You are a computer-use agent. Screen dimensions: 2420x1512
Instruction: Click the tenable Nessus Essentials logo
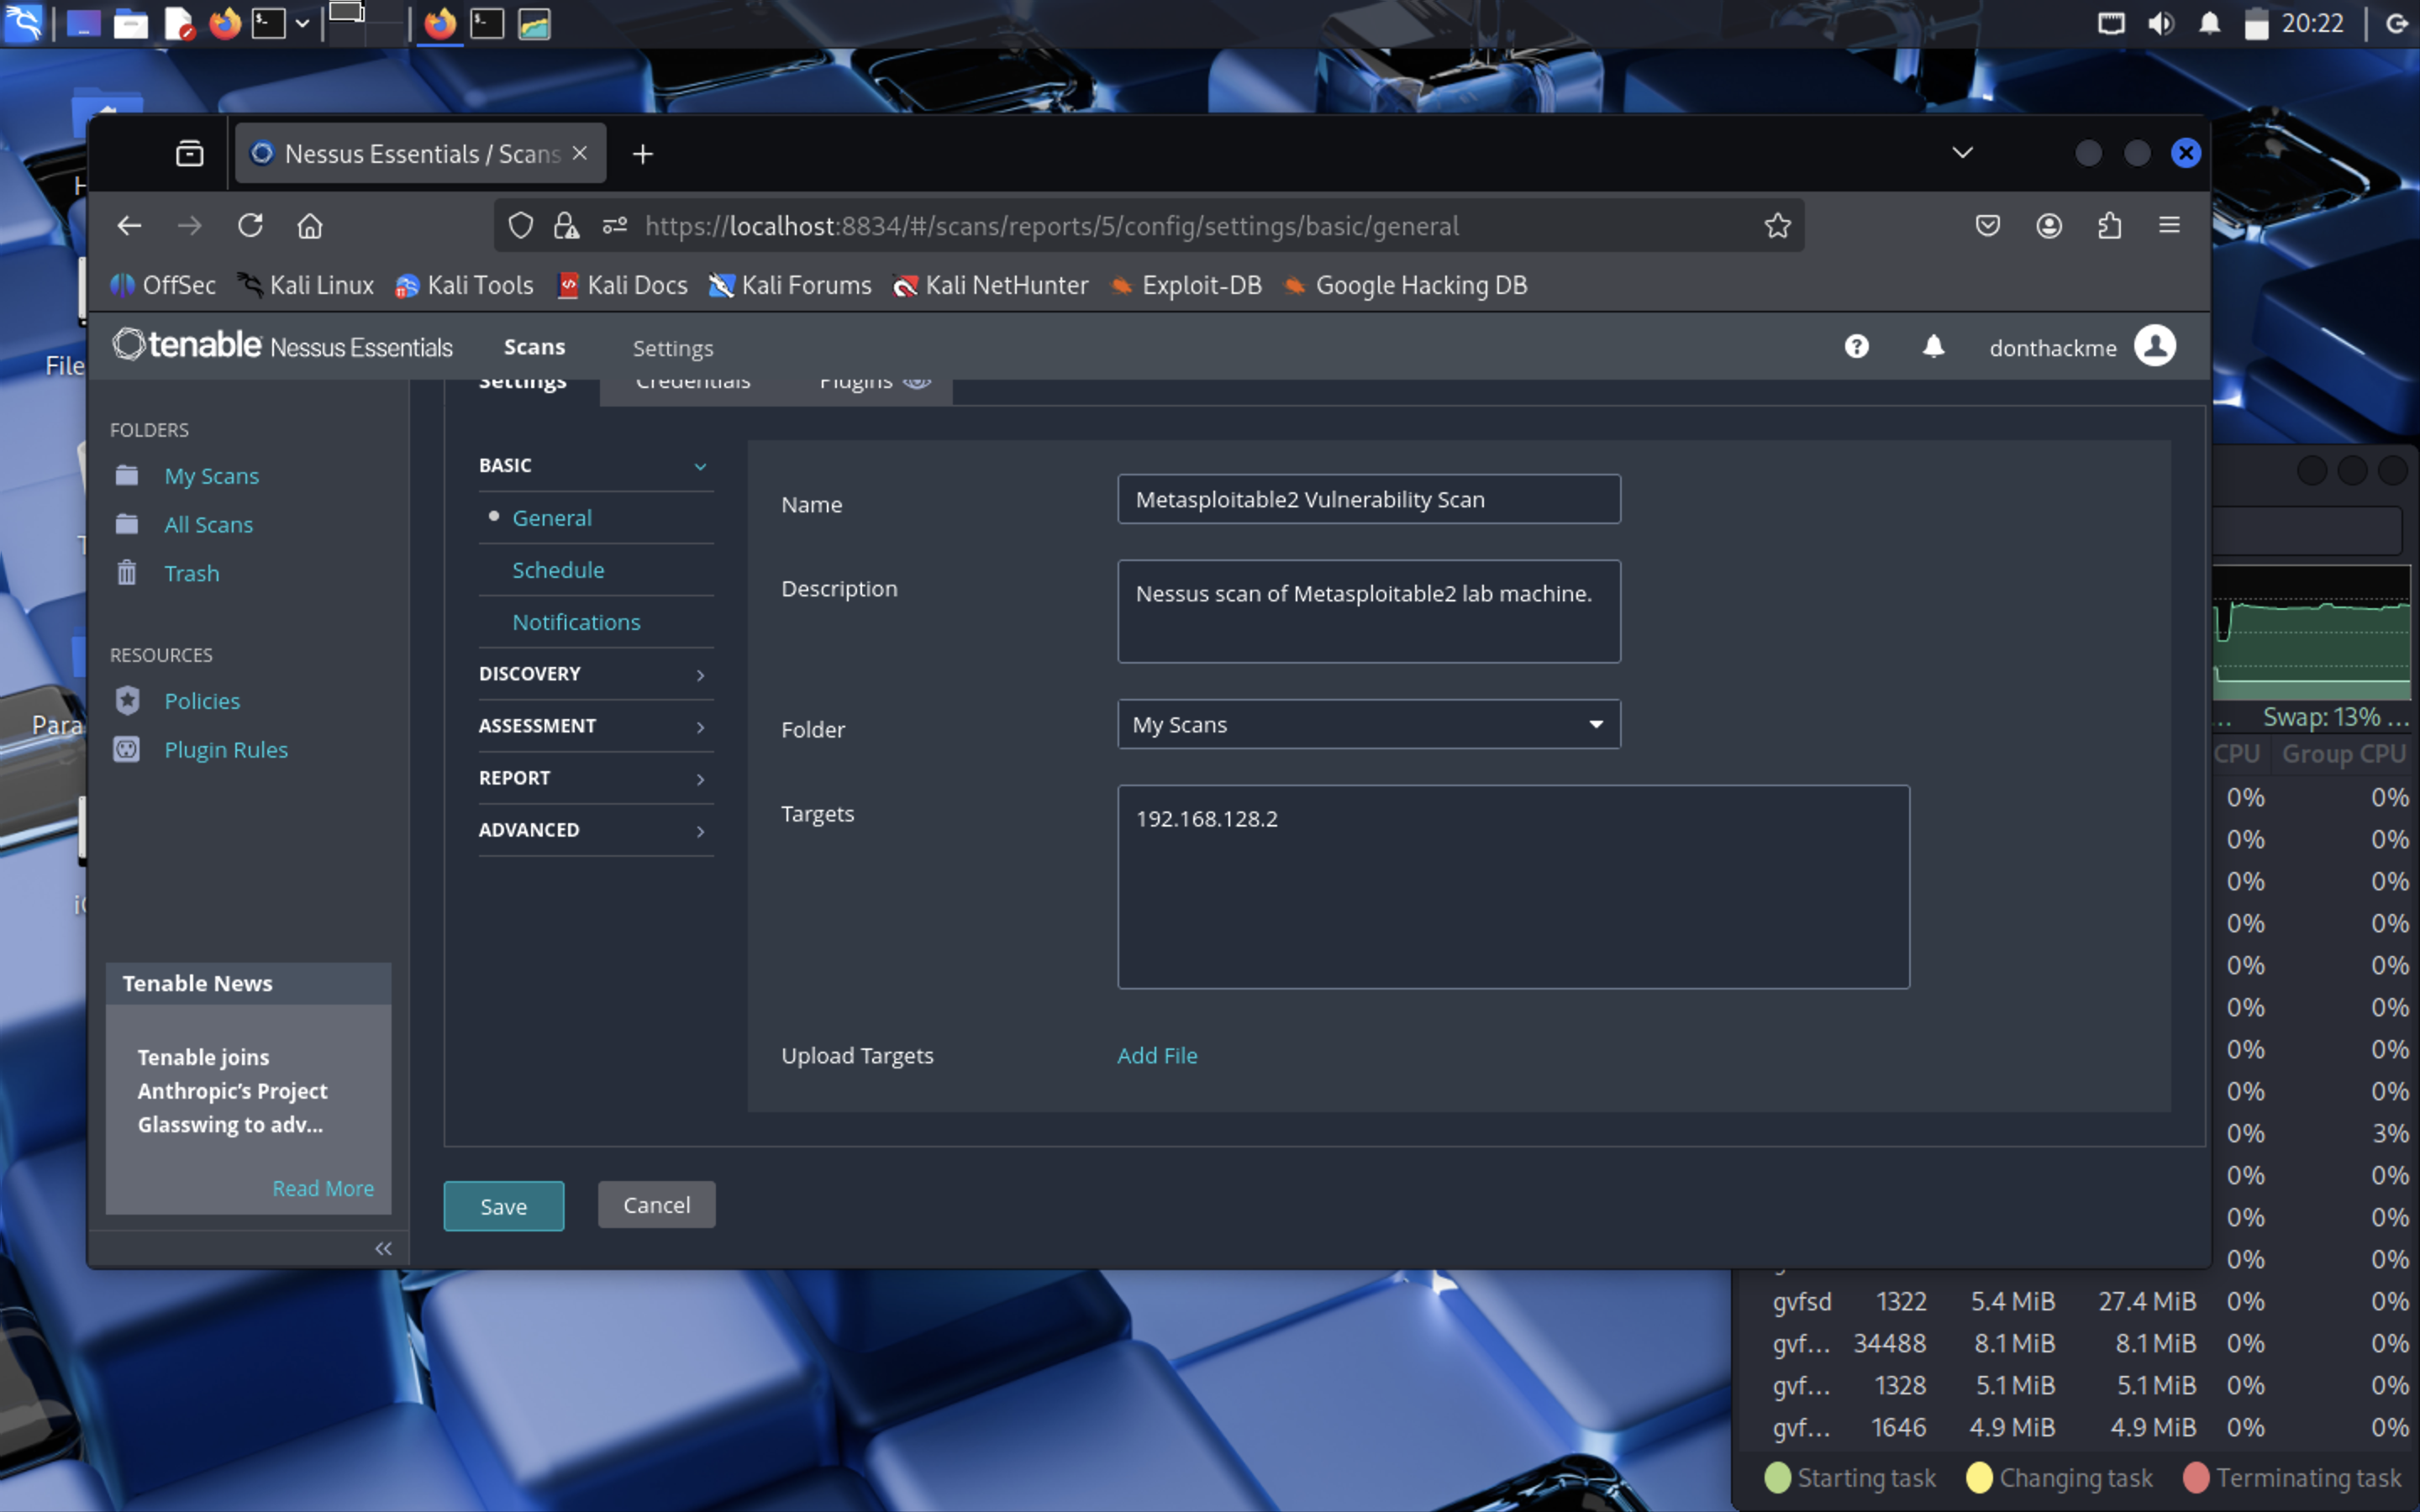tap(282, 345)
